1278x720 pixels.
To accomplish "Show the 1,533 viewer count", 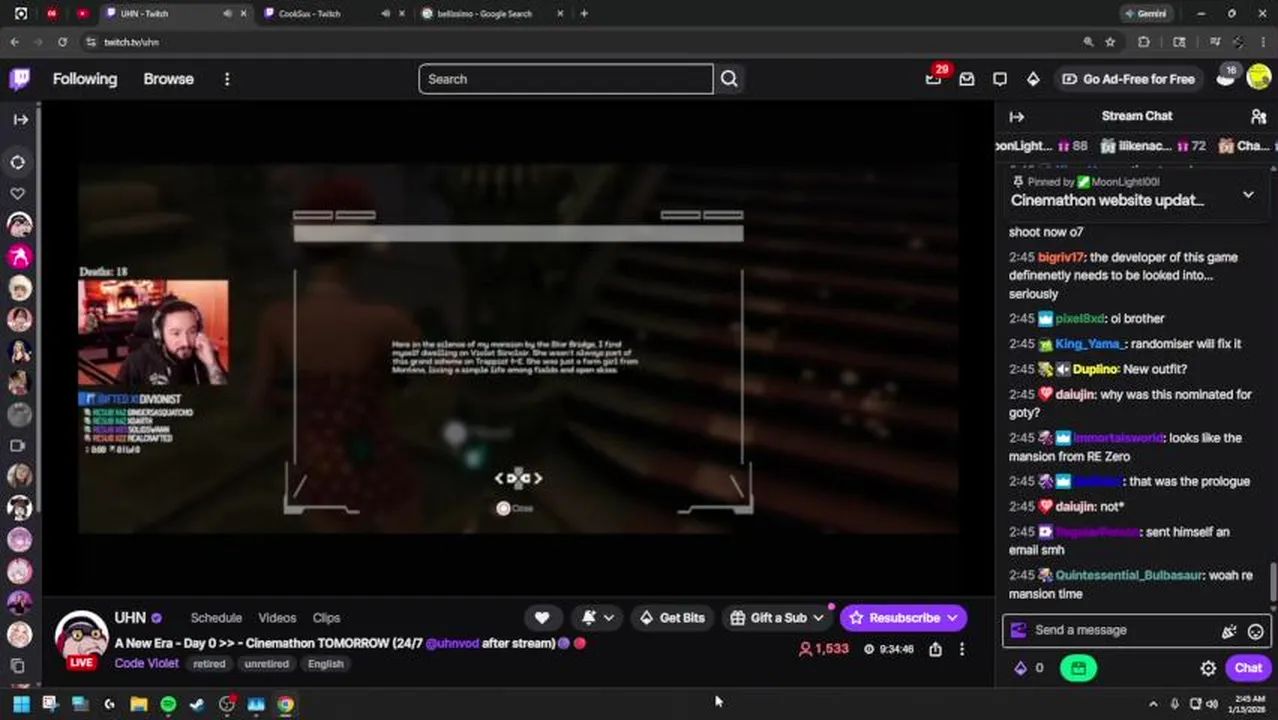I will click(823, 649).
